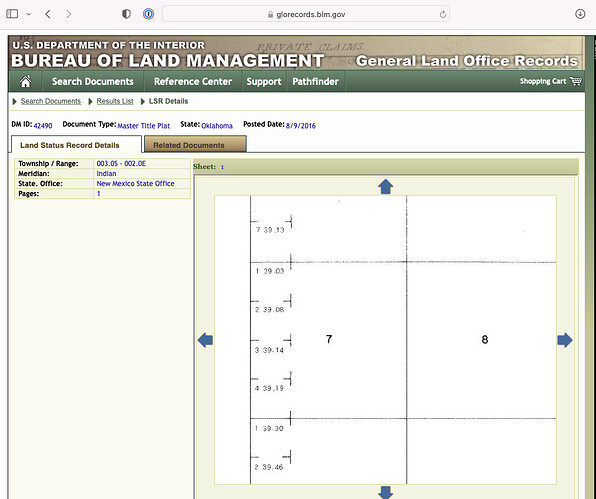Screen dimensions: 596x499
Task: Switch to Related Documents tab
Action: coord(195,145)
